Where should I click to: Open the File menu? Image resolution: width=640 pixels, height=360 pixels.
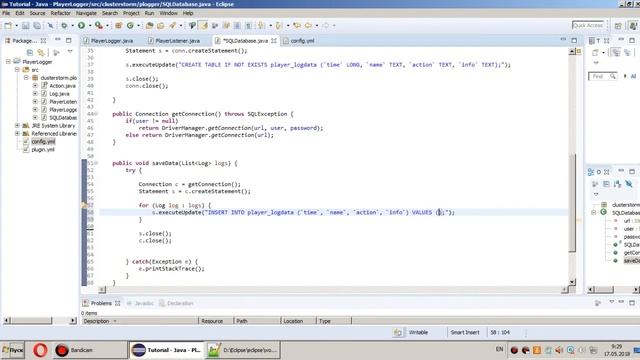tap(6, 13)
